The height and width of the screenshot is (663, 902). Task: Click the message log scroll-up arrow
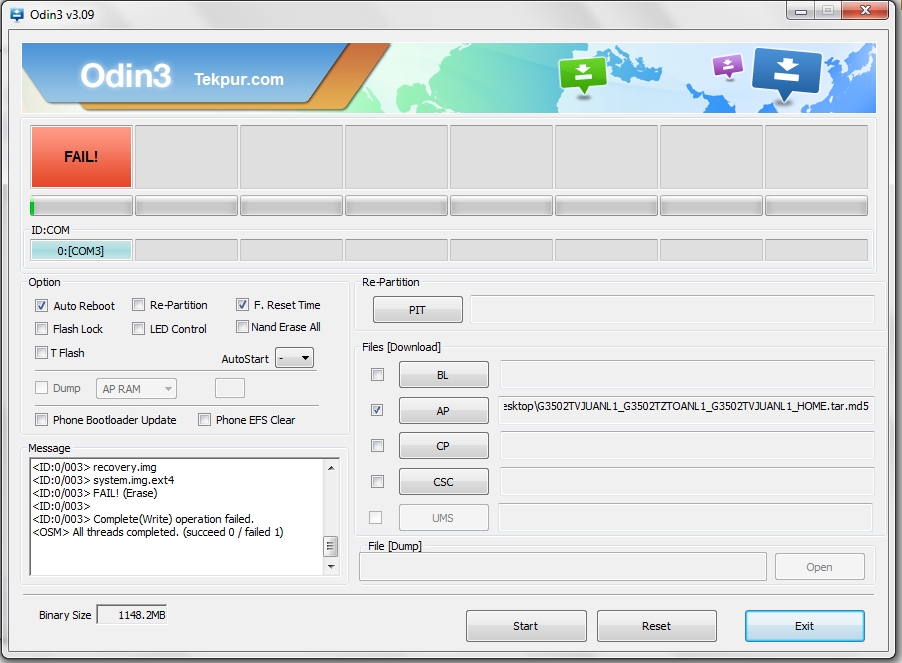(331, 468)
